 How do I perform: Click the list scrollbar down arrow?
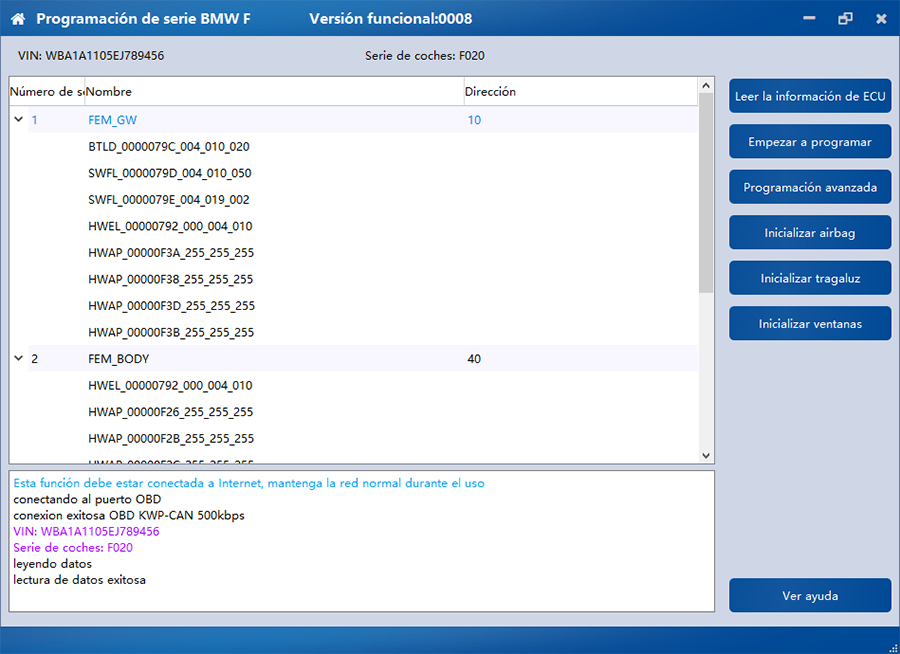pos(706,455)
